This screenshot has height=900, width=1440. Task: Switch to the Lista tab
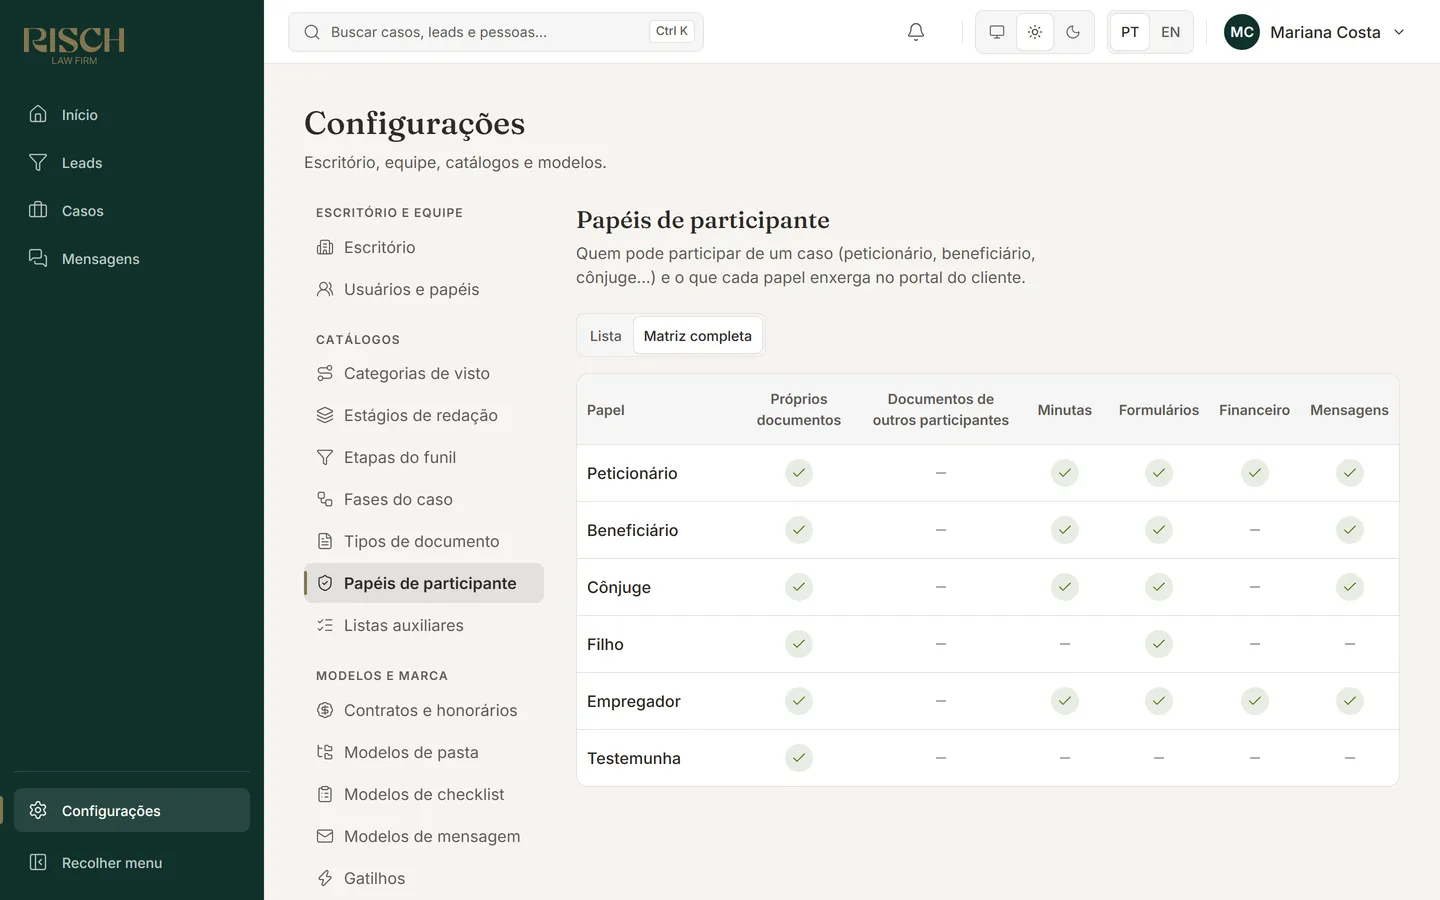(605, 336)
